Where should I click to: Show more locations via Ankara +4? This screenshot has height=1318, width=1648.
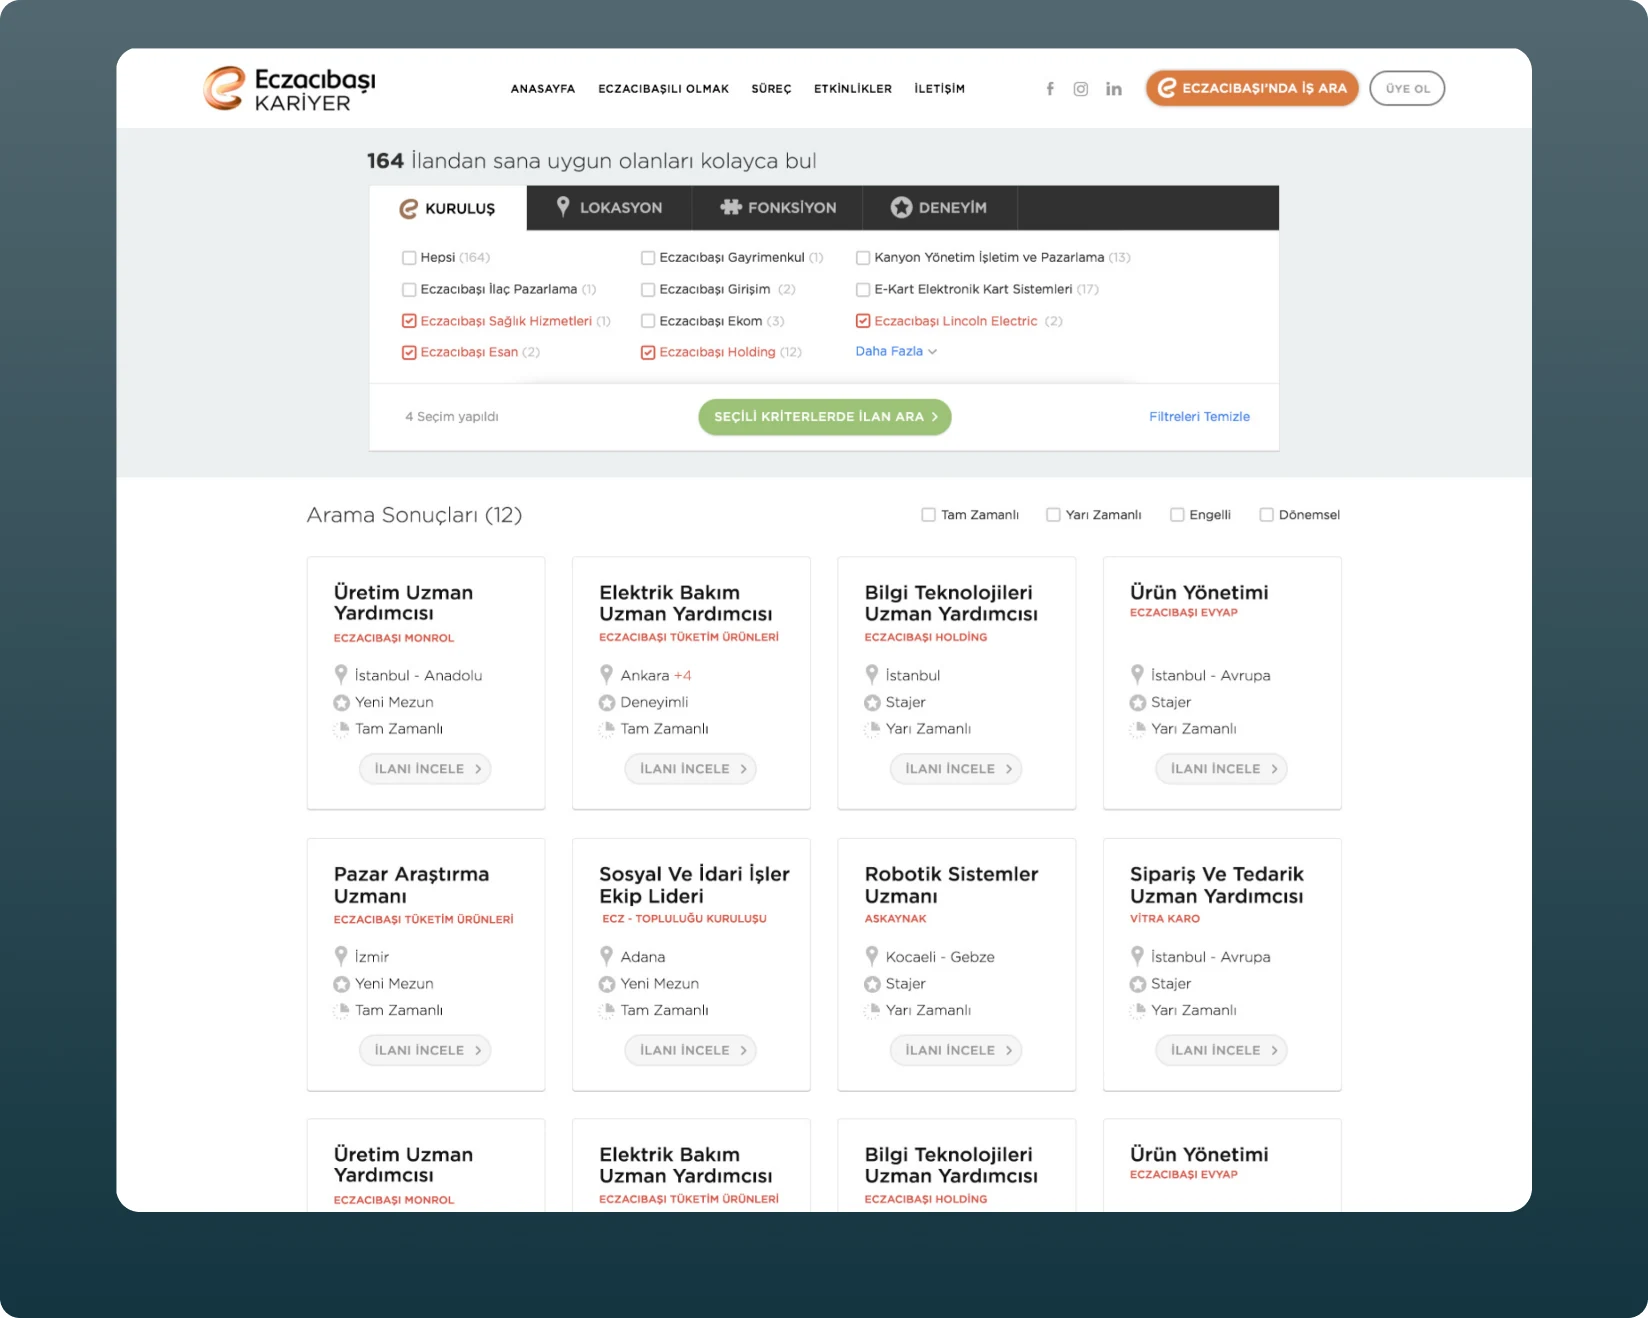(683, 676)
